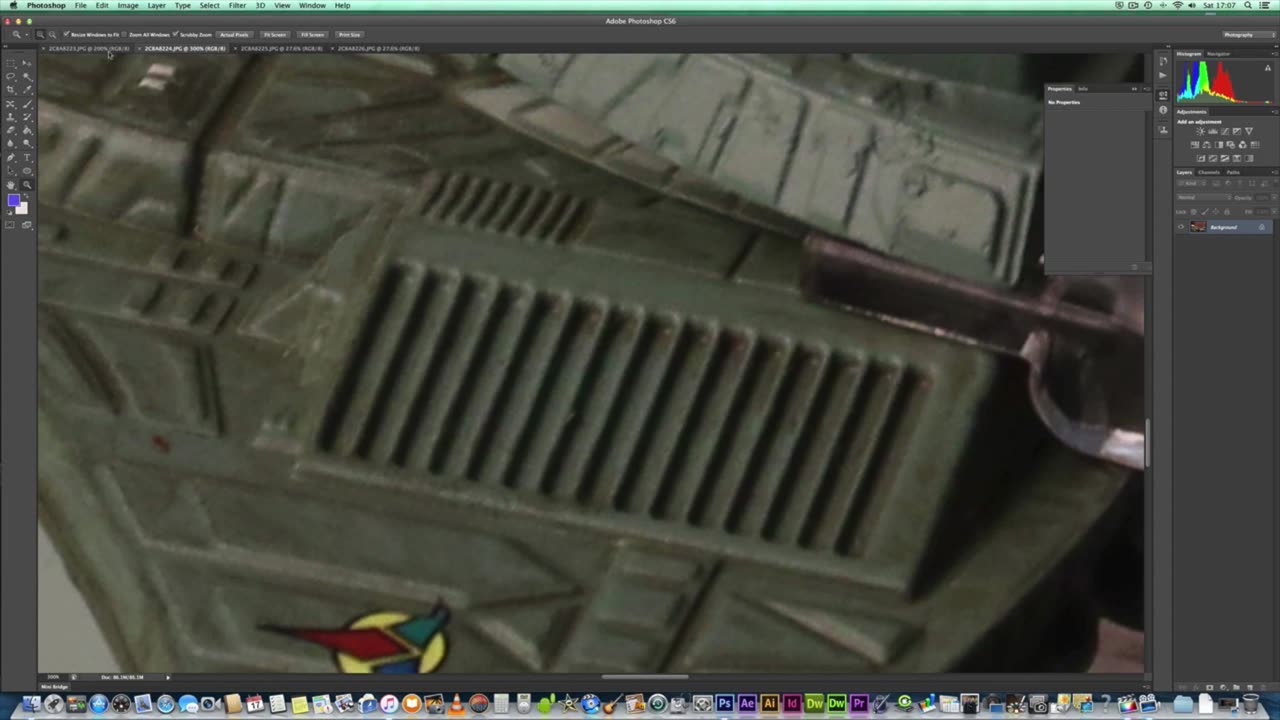
Task: Switch to the Channels tab
Action: coord(1209,172)
